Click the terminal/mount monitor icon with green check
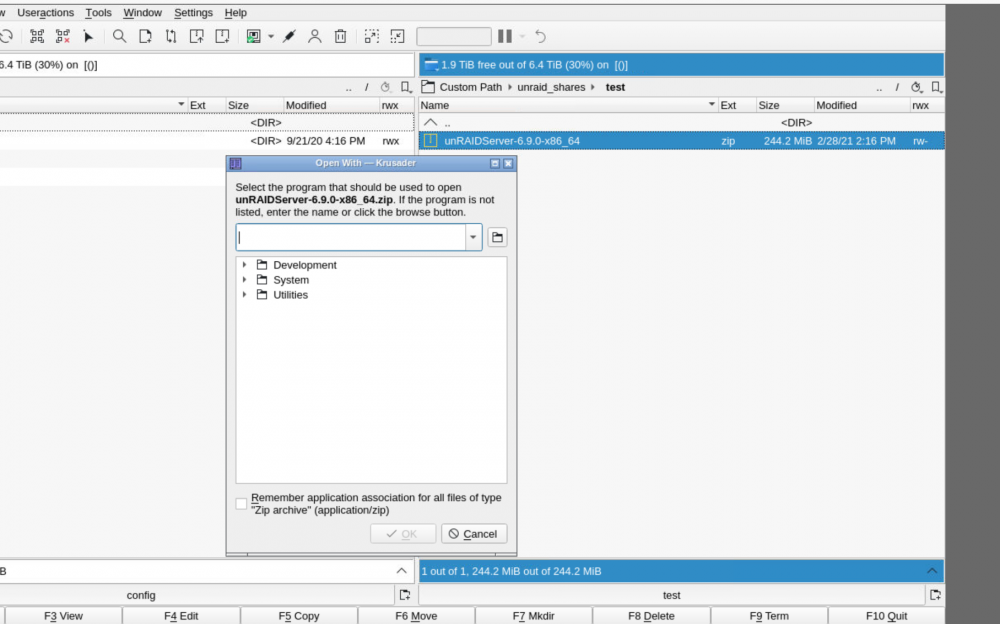The image size is (1000, 624). tap(253, 36)
